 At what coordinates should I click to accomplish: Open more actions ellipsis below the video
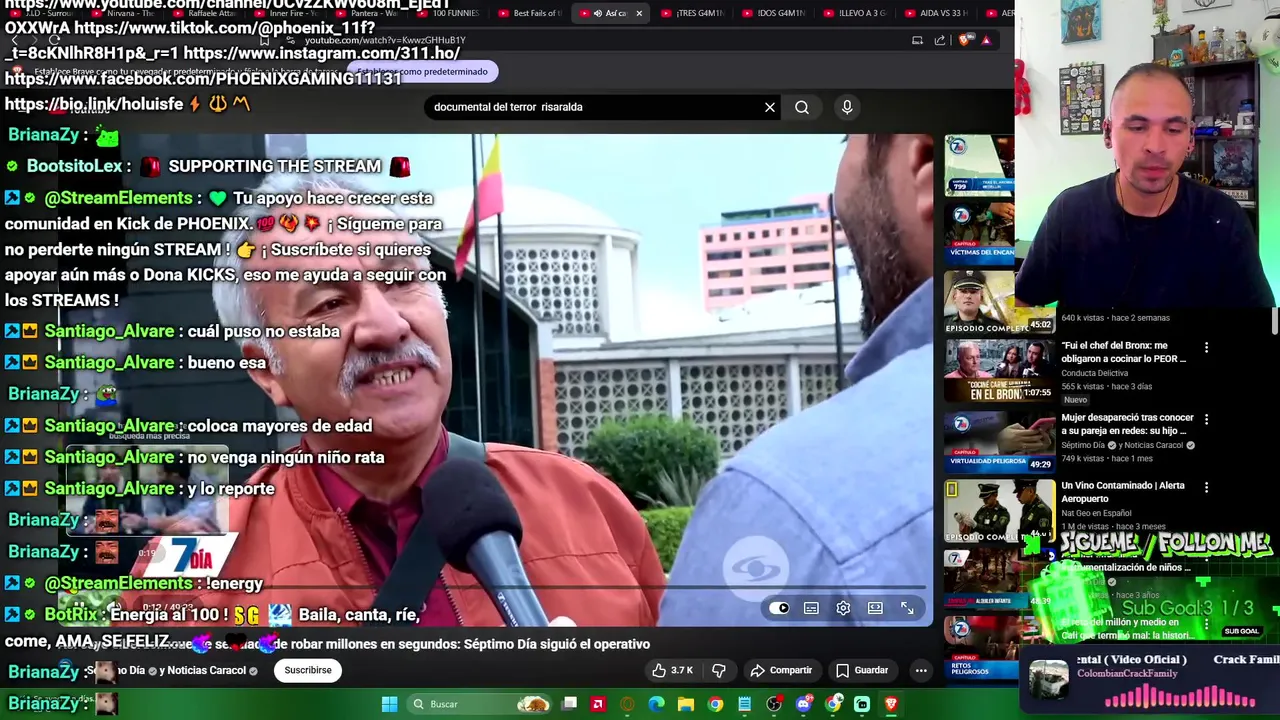tap(921, 670)
